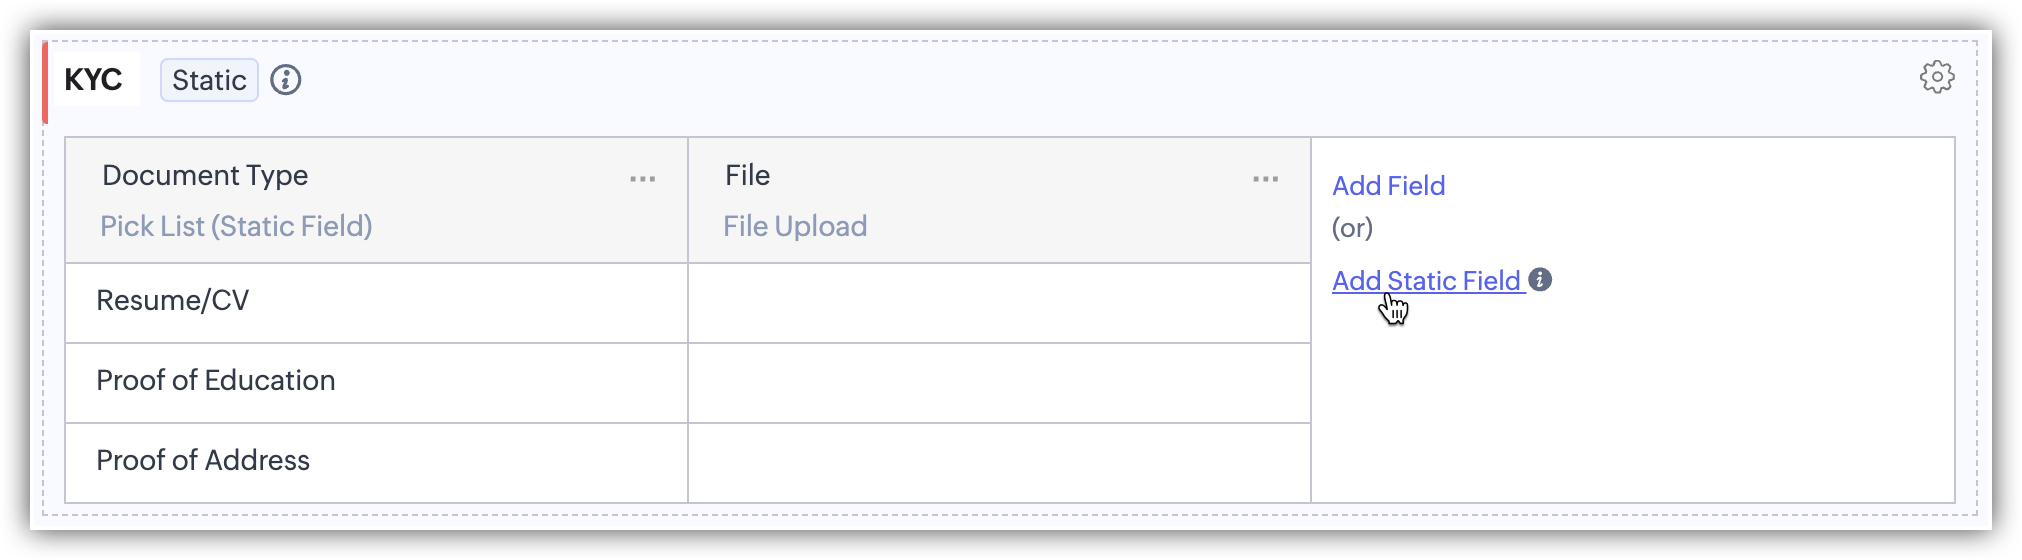Click the Add Field link
This screenshot has height=560, width=2022.
point(1388,186)
